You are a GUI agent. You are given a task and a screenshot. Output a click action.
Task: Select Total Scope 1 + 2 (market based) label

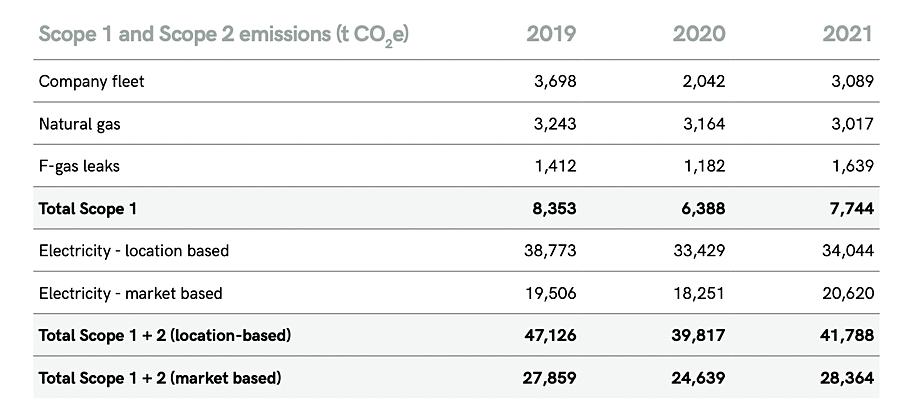click(x=159, y=378)
